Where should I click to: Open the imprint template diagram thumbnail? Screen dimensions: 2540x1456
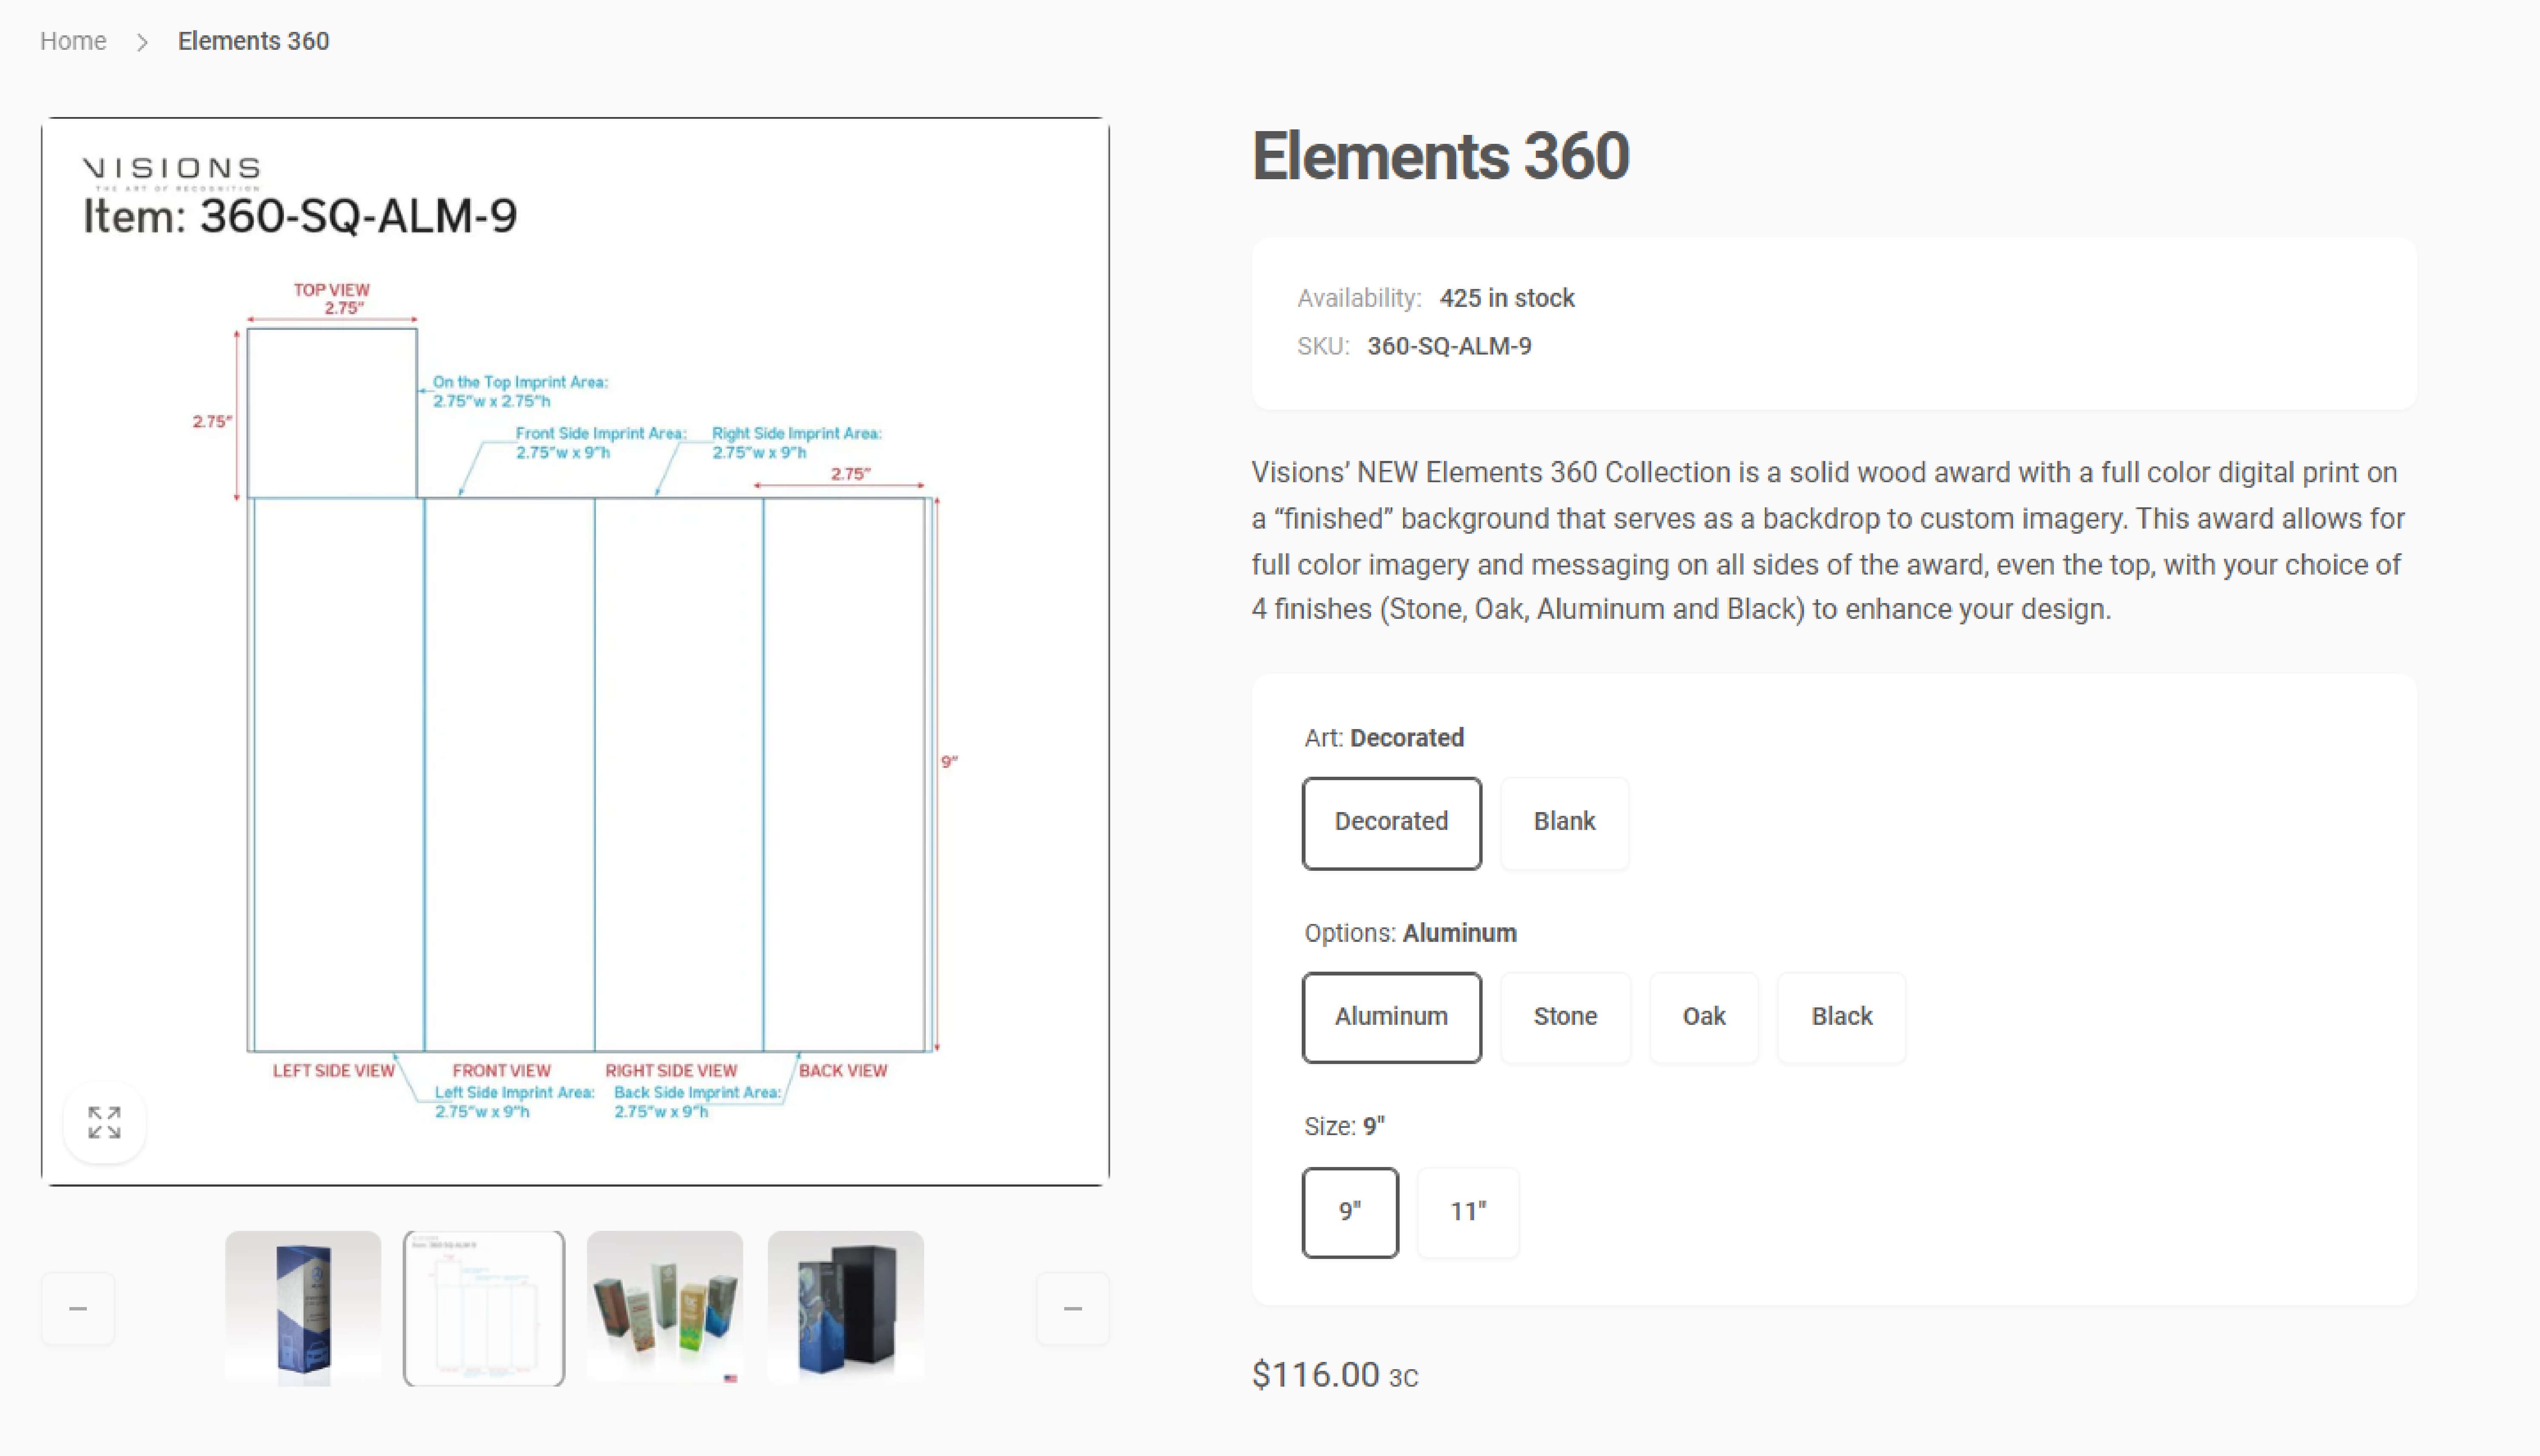[x=484, y=1308]
